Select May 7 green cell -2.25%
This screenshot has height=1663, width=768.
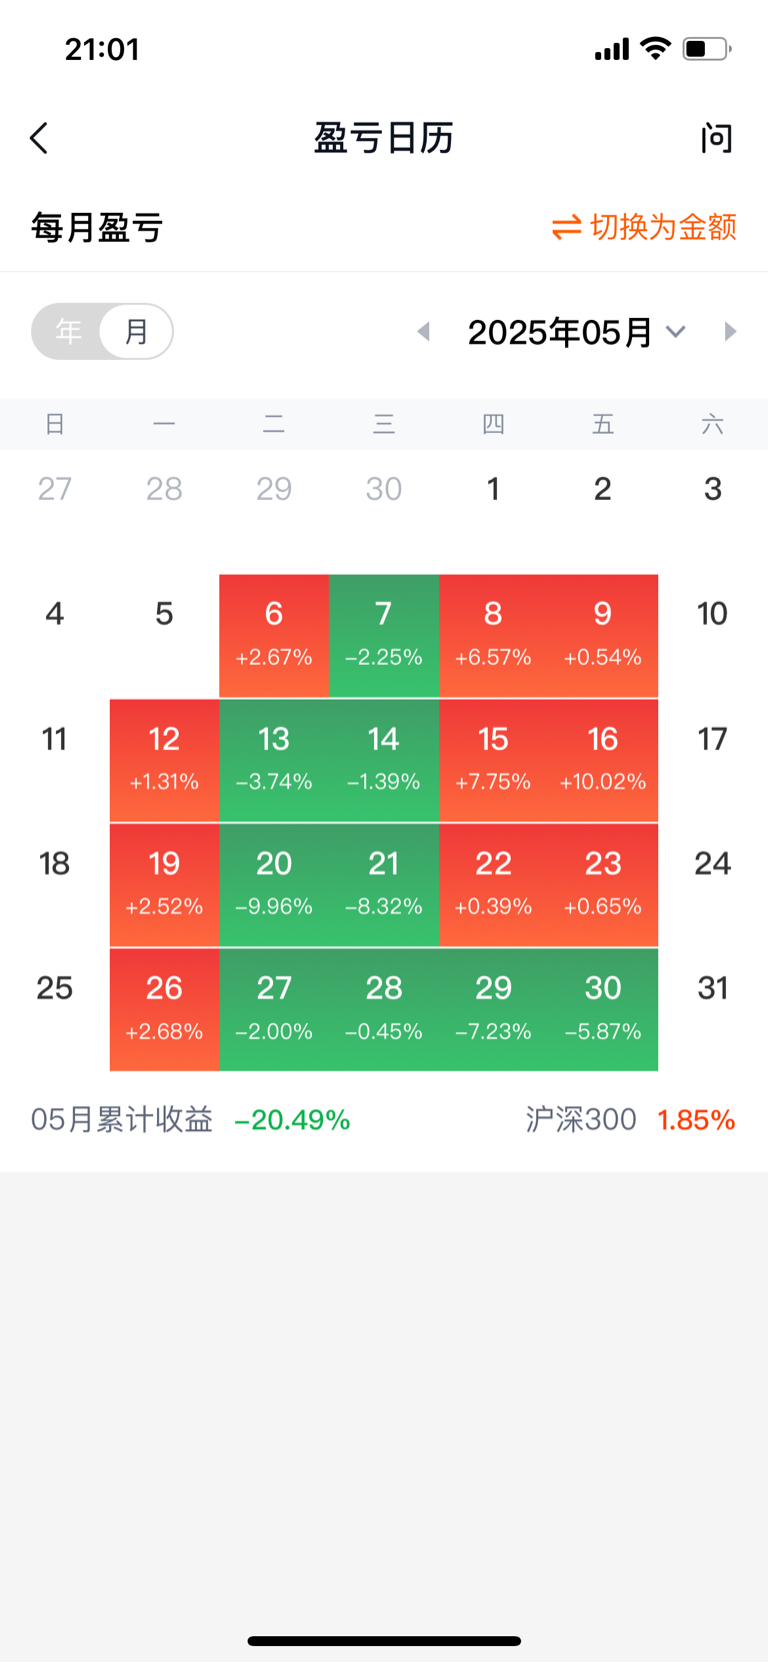coord(384,636)
